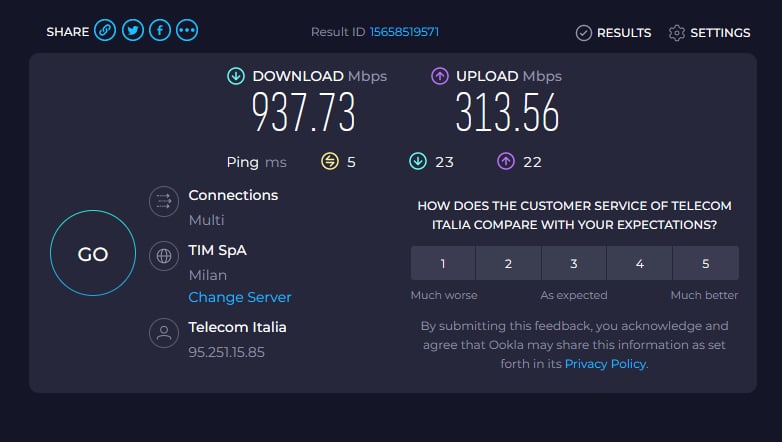Click the Change Server link
Screen dimensions: 782x442
point(239,297)
